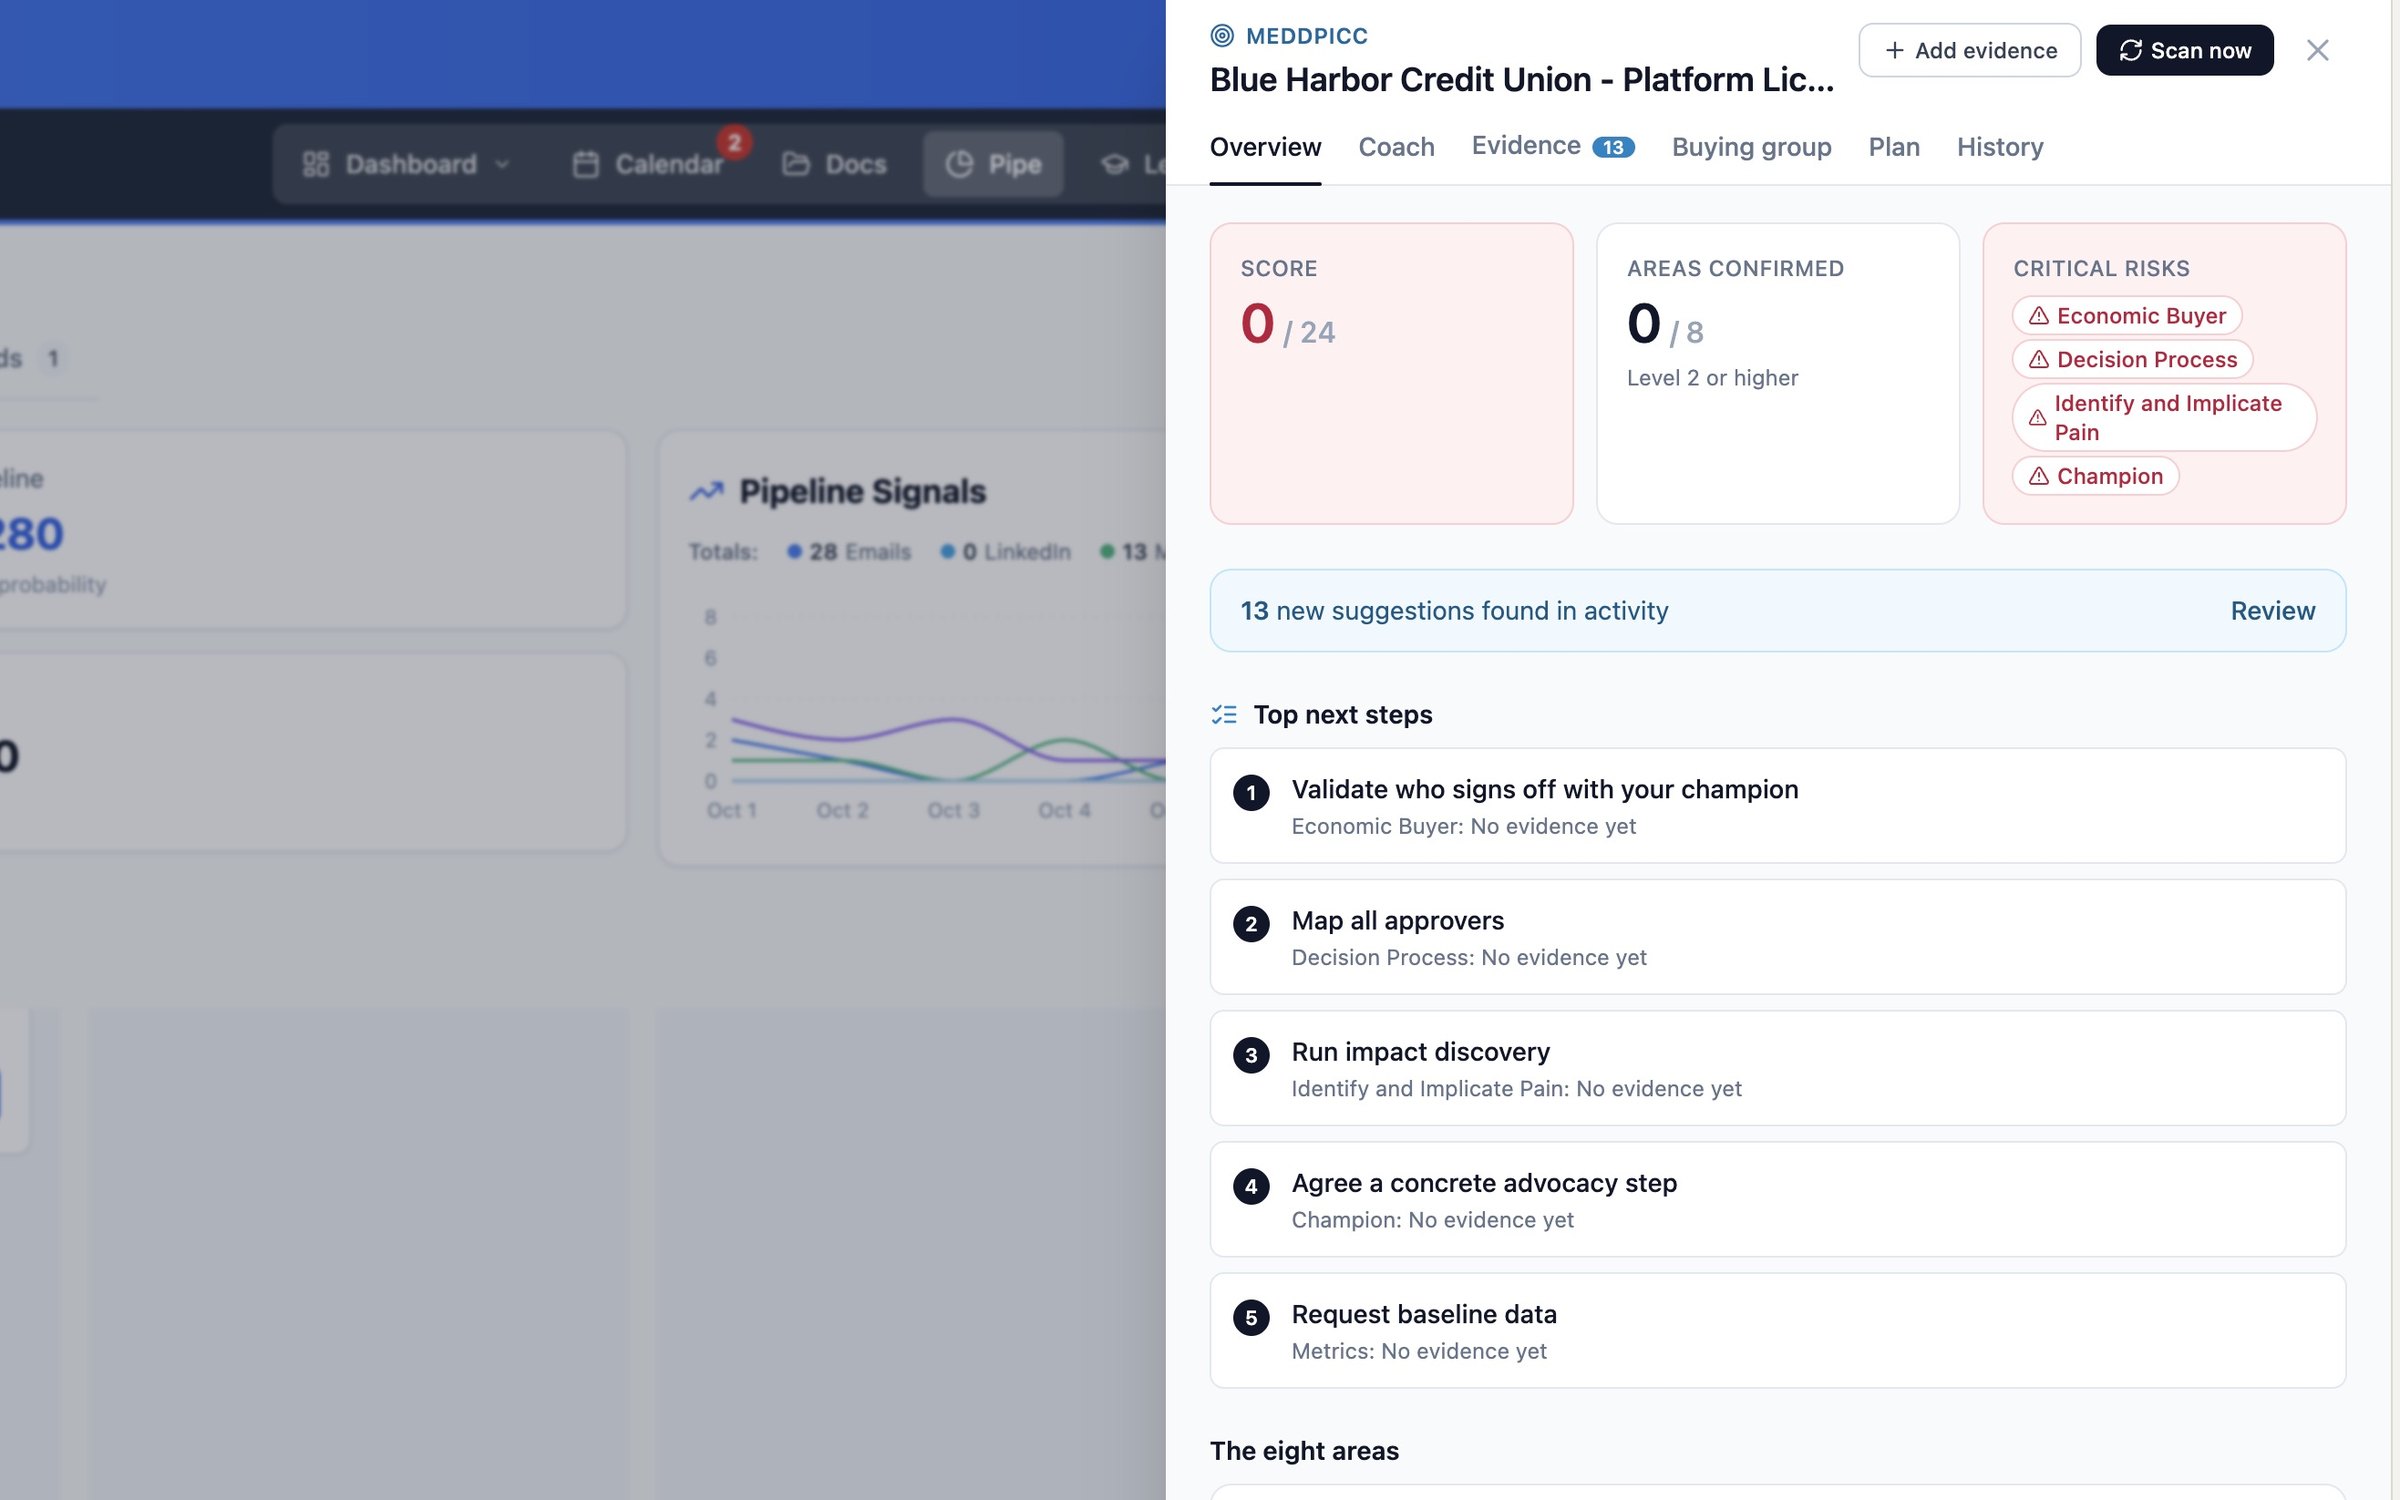Click the MEDDPICC target icon
This screenshot has width=2400, height=1500.
pyautogui.click(x=1222, y=36)
